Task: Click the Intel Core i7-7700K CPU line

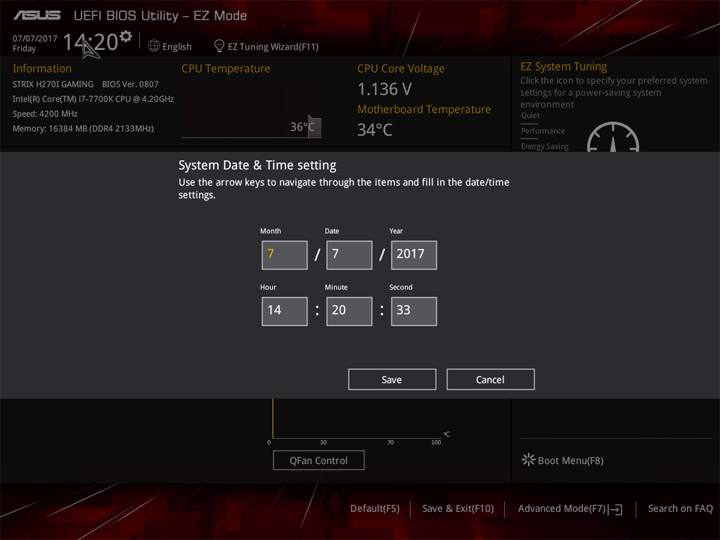Action: point(93,99)
